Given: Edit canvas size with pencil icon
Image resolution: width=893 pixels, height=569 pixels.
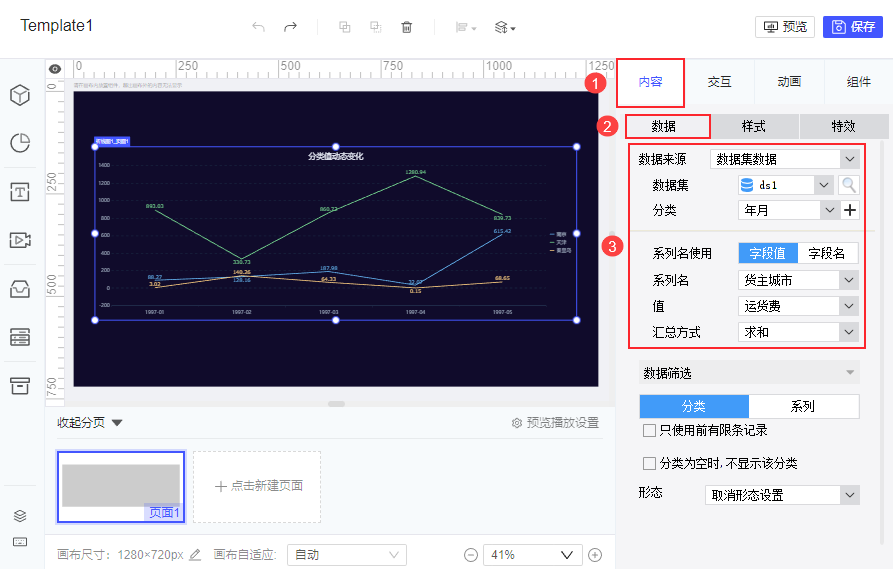Looking at the screenshot, I should (x=195, y=554).
